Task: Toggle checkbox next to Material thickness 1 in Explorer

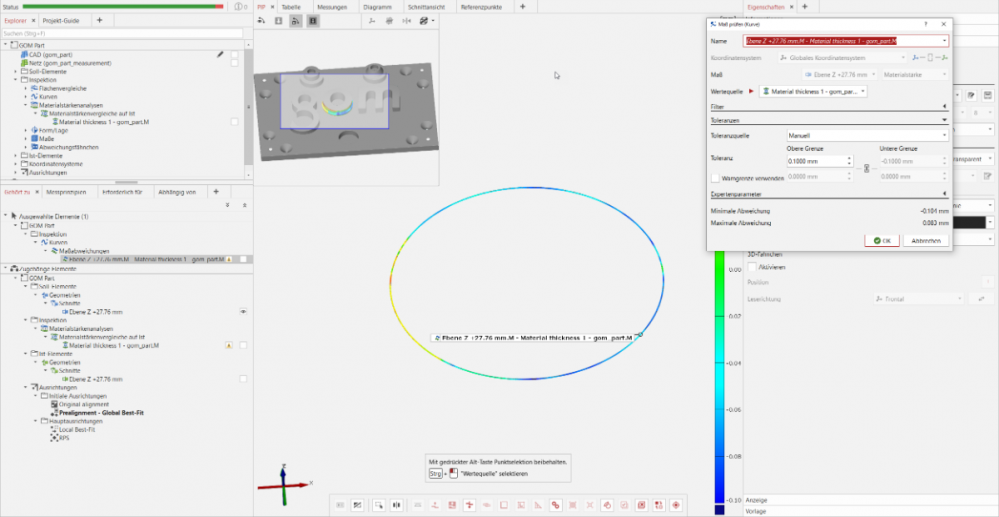Action: pyautogui.click(x=233, y=121)
